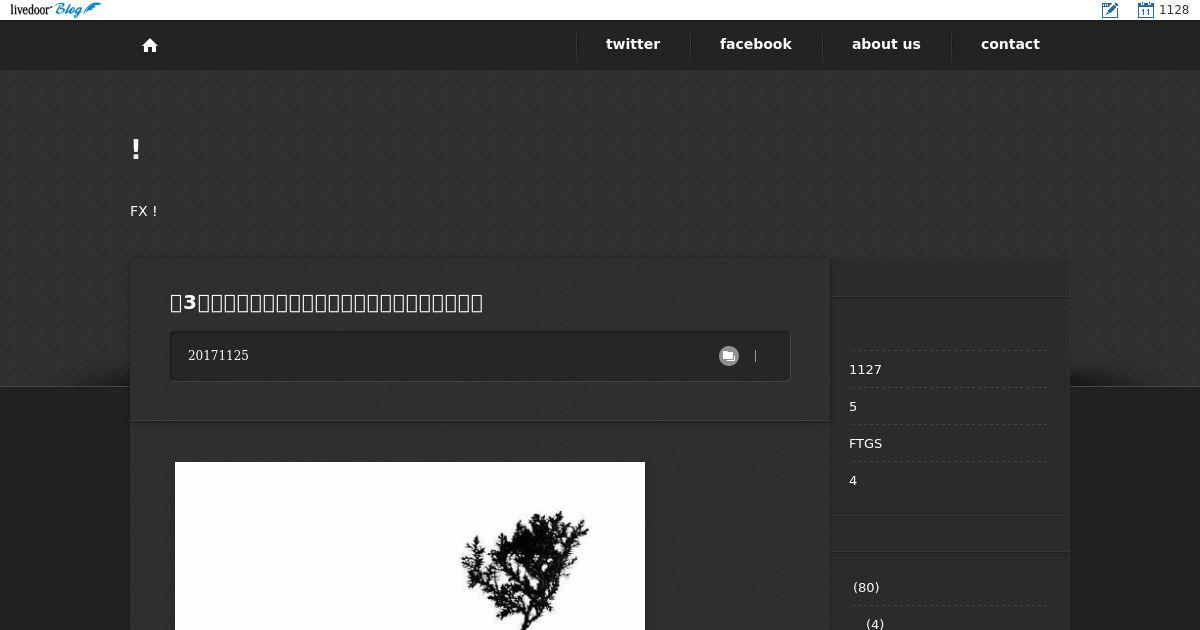Open the sidebar entry 4

coord(853,480)
